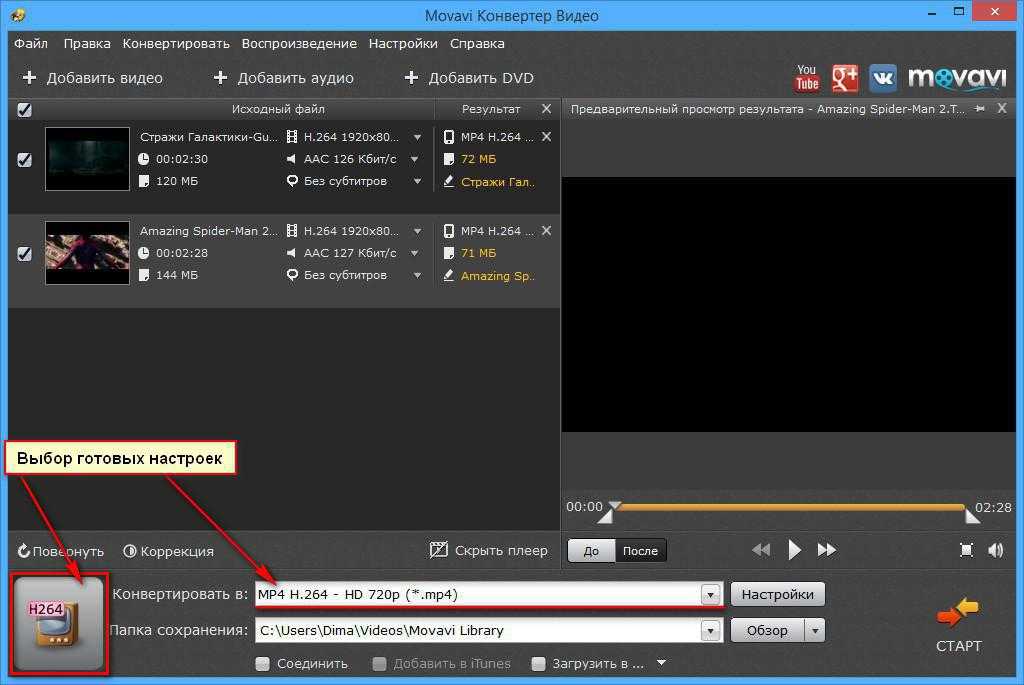Open the VK social icon
Screen dimensions: 1024x685
pyautogui.click(x=882, y=78)
